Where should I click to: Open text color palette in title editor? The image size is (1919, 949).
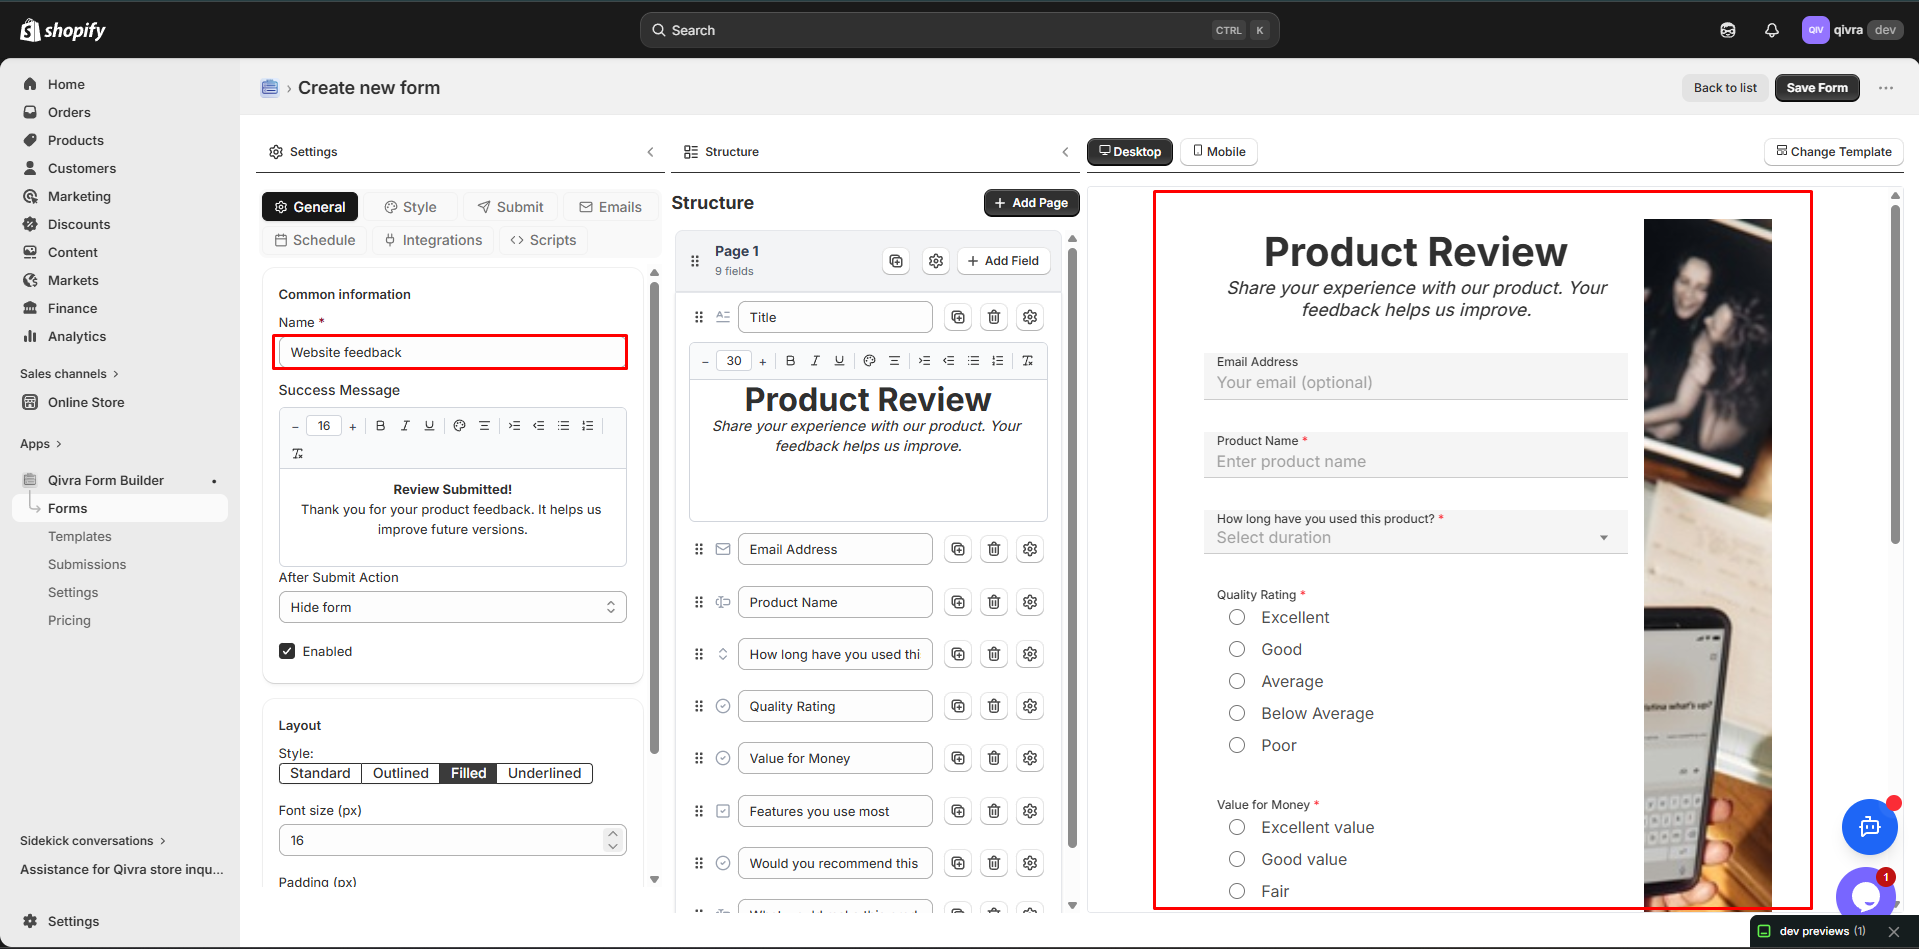click(869, 361)
